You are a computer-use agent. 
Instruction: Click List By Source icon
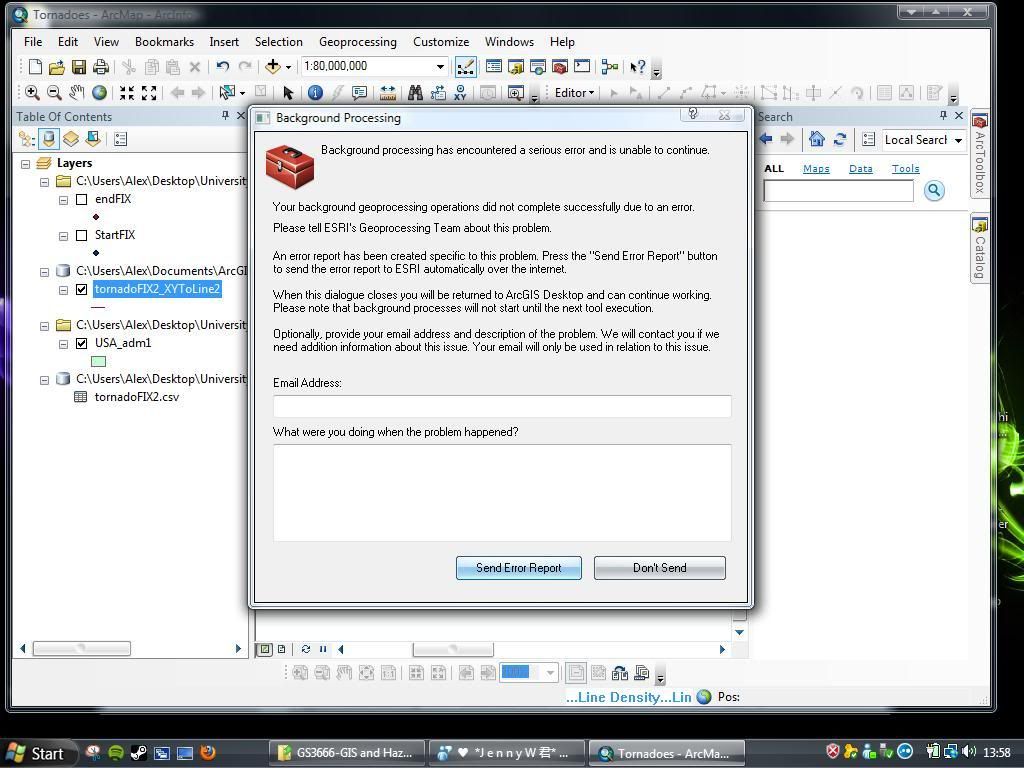click(49, 139)
